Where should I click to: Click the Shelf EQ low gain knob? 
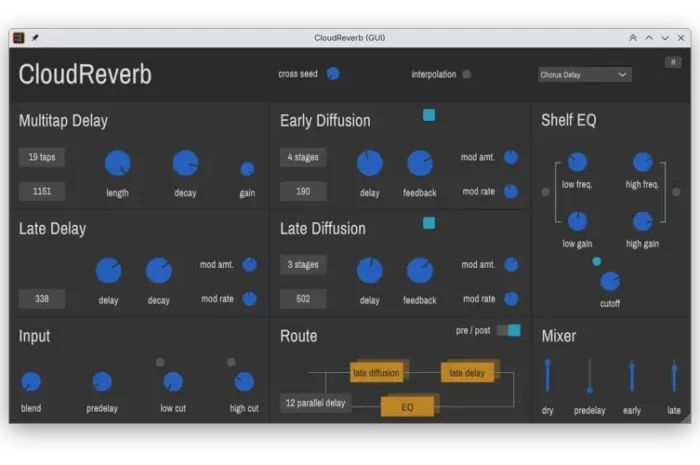tap(577, 221)
